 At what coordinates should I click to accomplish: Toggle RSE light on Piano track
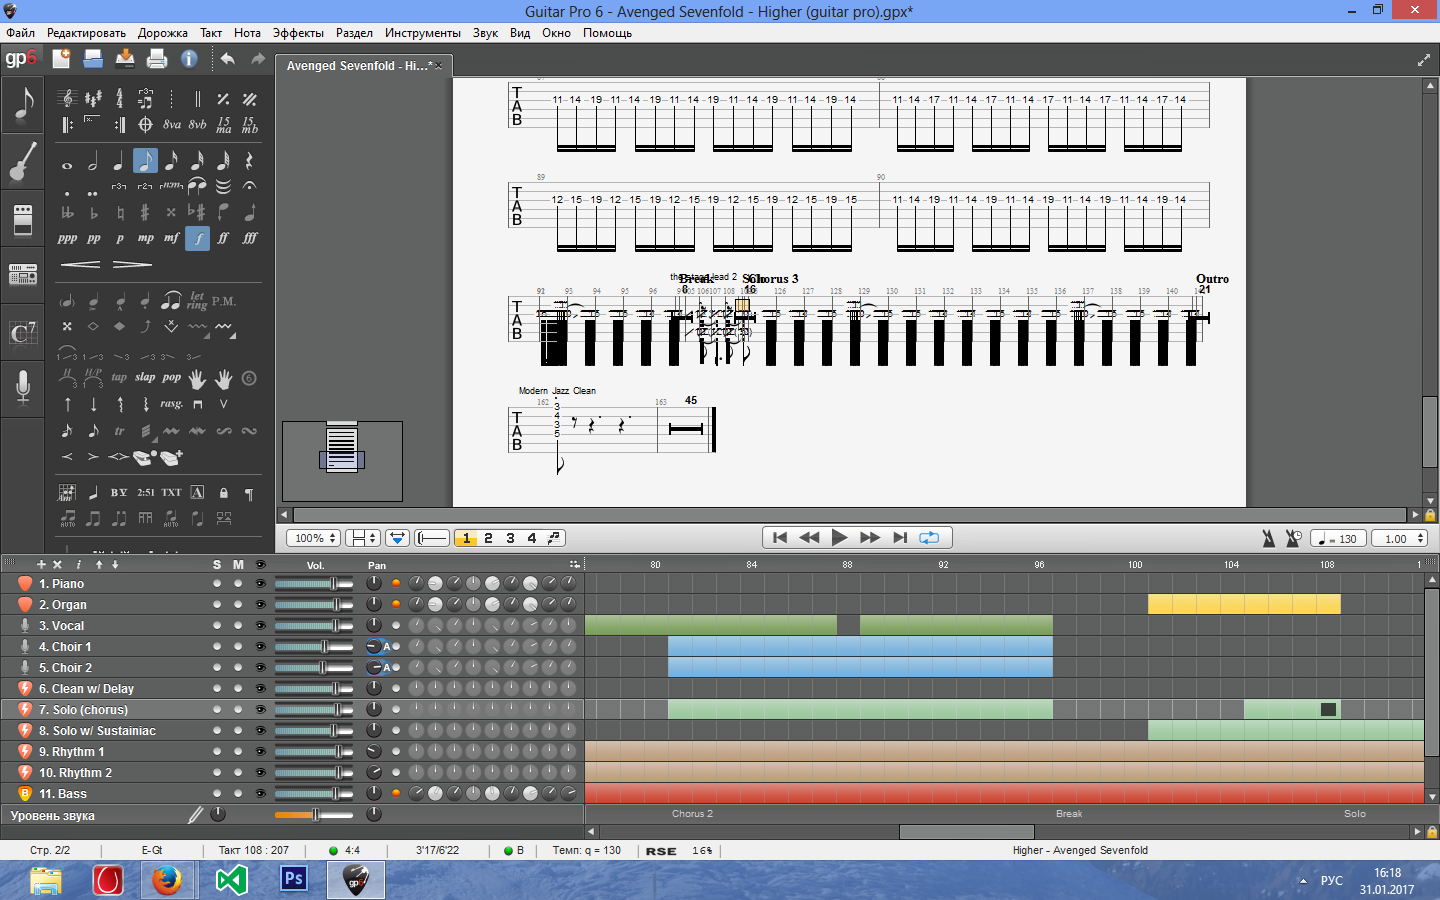tap(396, 583)
